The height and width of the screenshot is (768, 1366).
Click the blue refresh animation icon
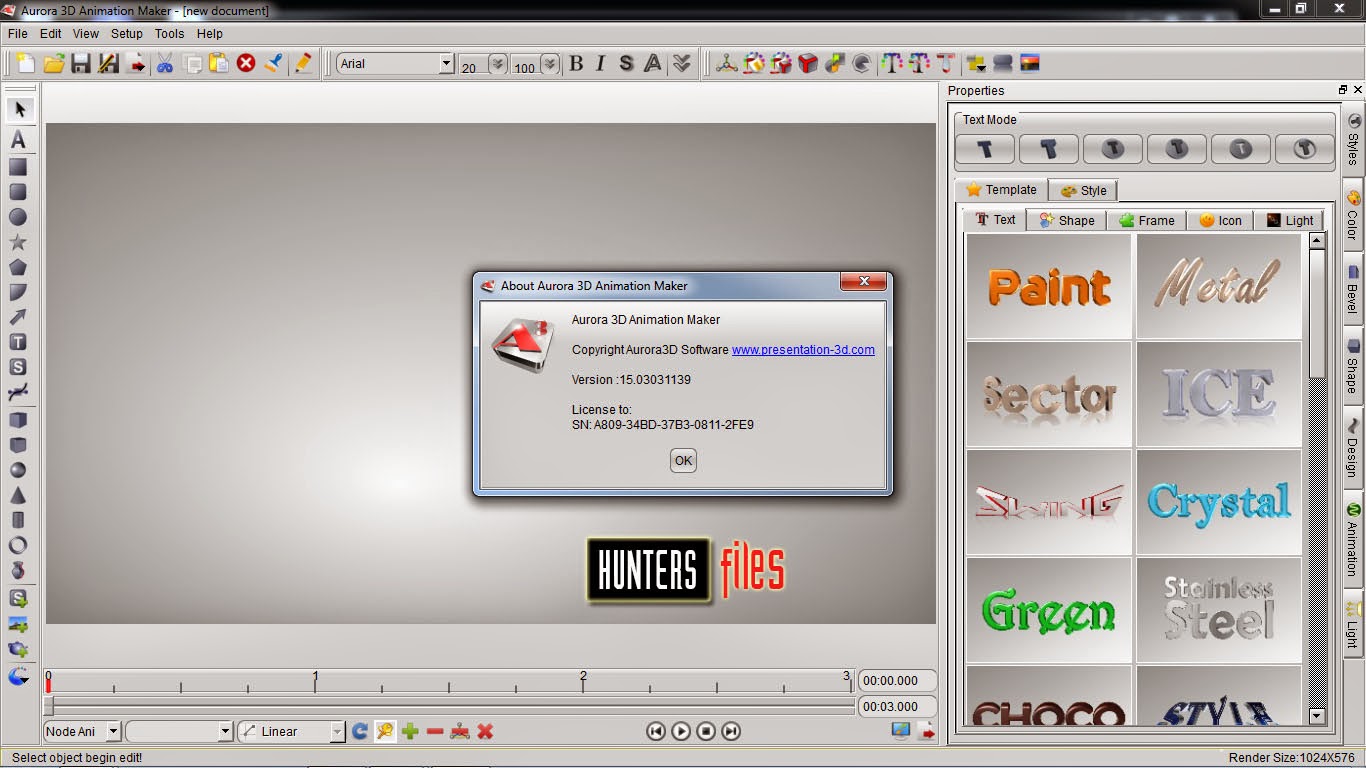360,731
